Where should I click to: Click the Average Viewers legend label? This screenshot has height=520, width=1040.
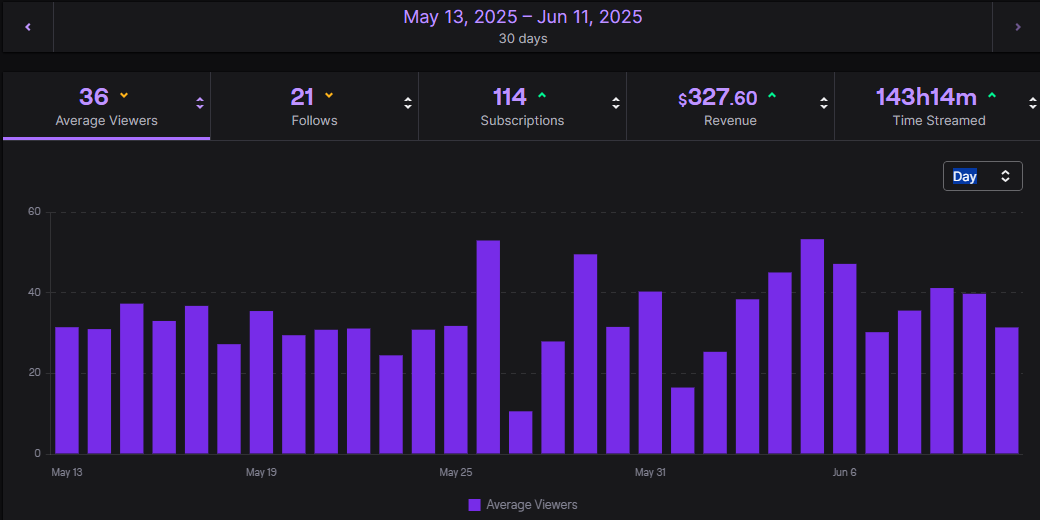coord(531,505)
